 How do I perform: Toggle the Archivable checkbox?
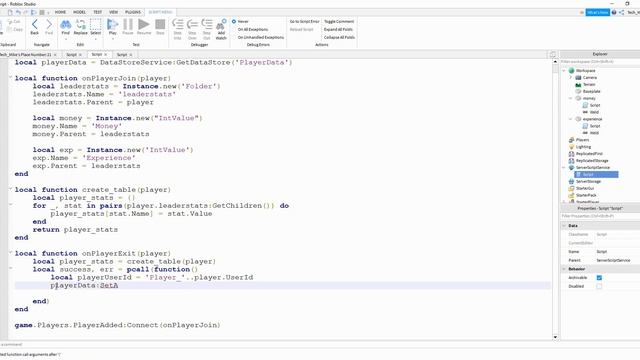click(599, 278)
